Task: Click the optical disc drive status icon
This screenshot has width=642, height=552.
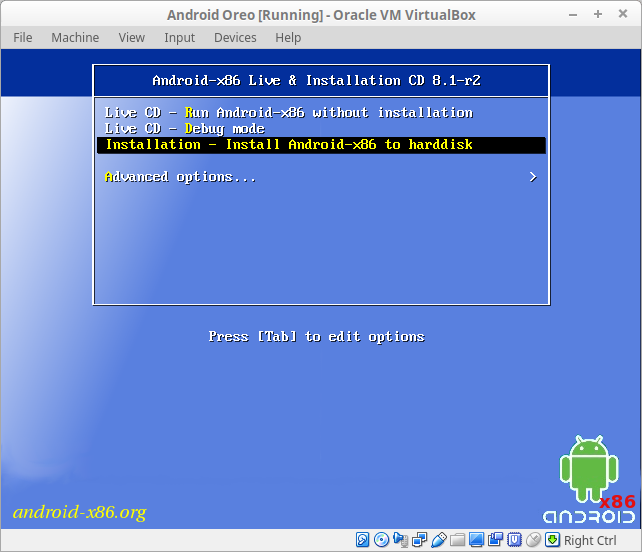Action: (x=381, y=540)
